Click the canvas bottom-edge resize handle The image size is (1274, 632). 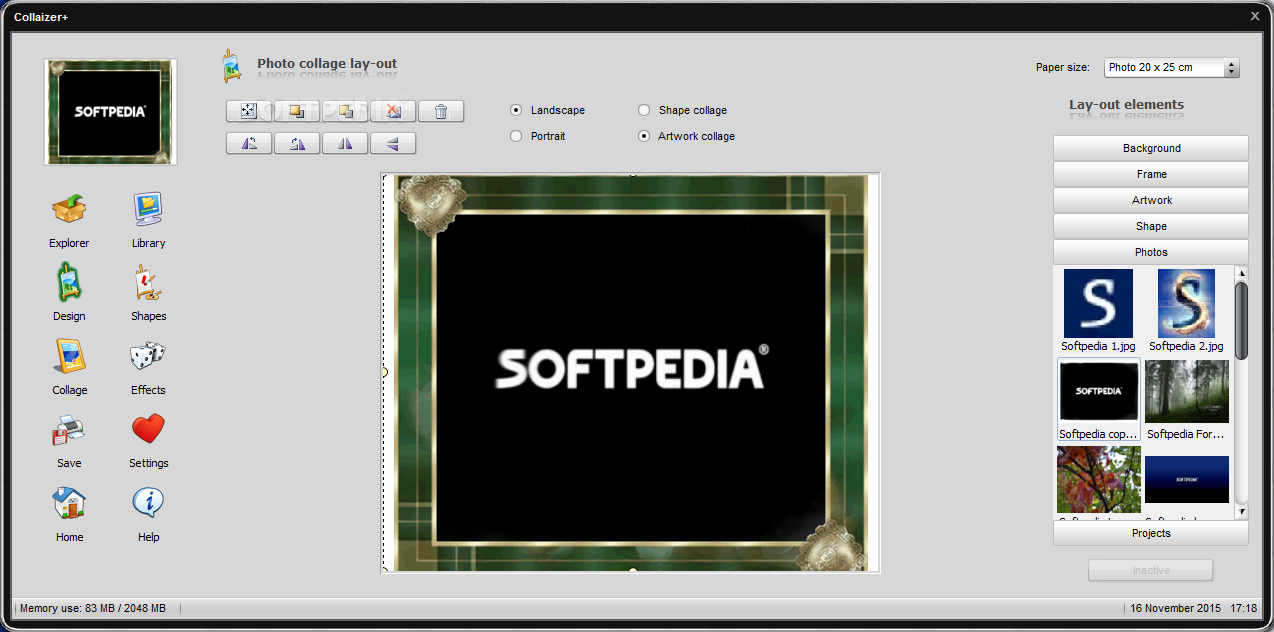pos(632,571)
